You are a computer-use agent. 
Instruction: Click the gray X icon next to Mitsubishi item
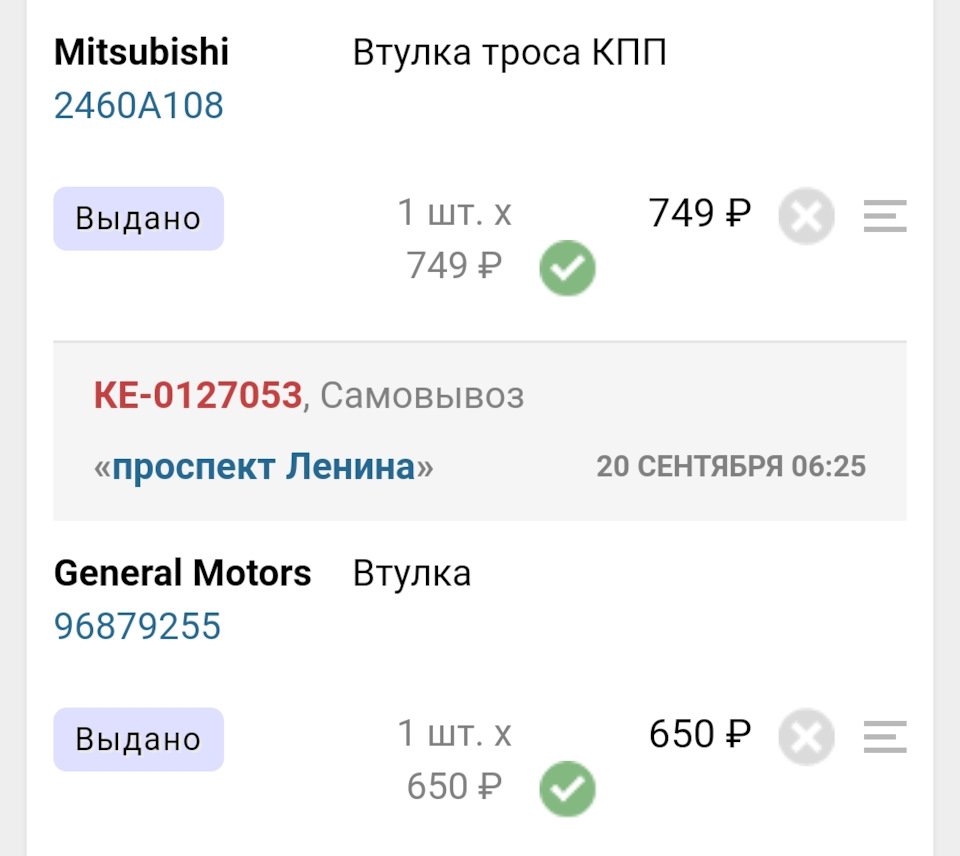(x=806, y=216)
